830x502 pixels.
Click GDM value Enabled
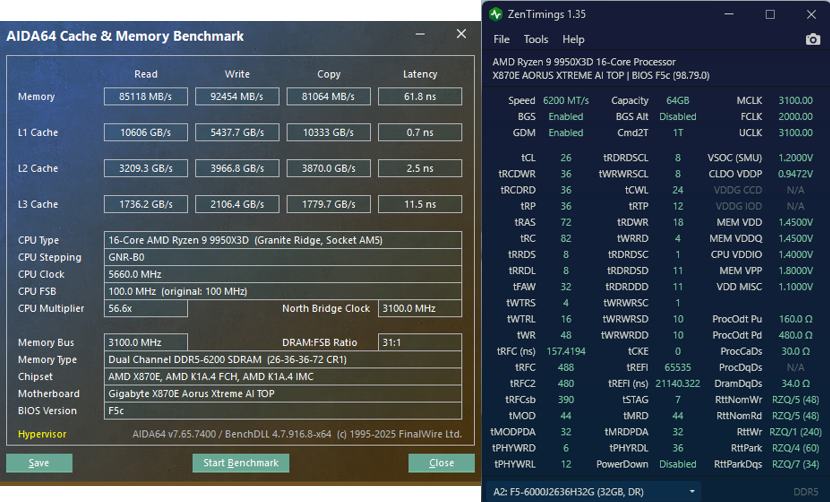(566, 132)
